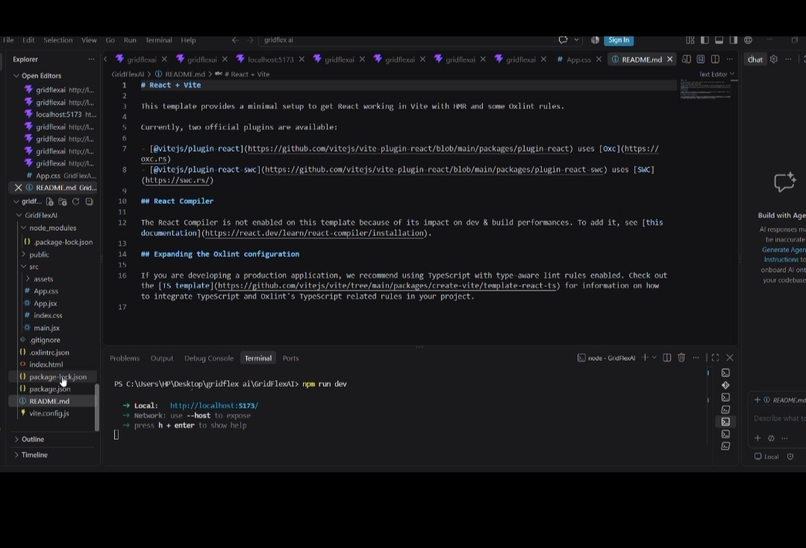Image resolution: width=806 pixels, height=548 pixels.
Task: Open the new terminal profile dropdown arrow
Action: [654, 357]
